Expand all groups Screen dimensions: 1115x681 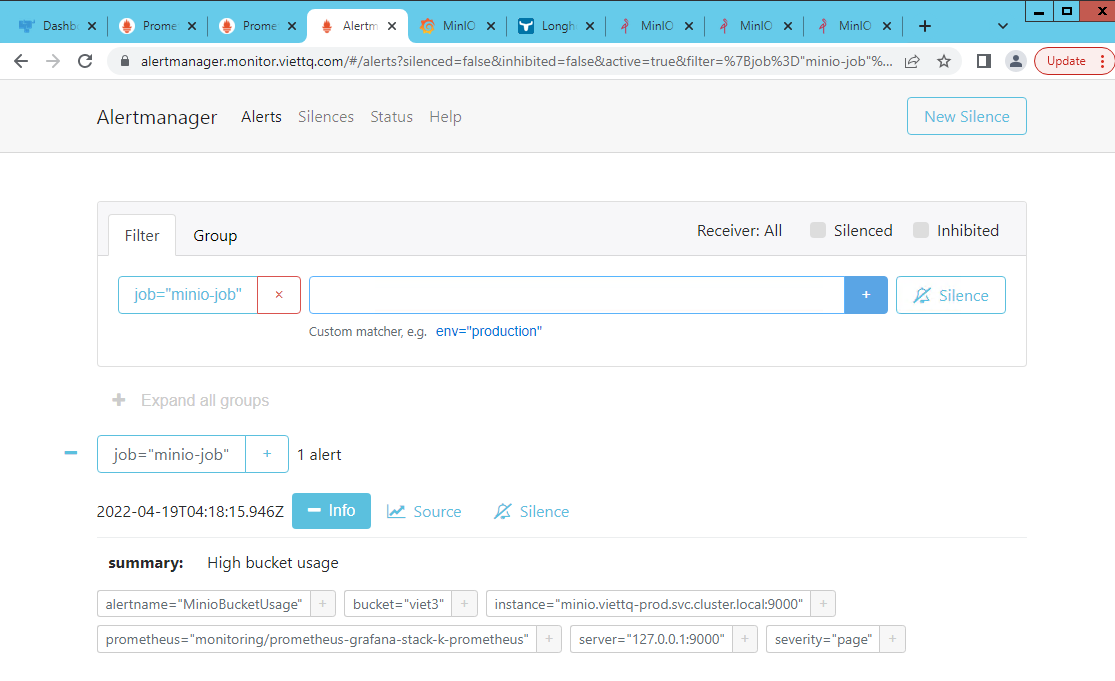click(191, 400)
